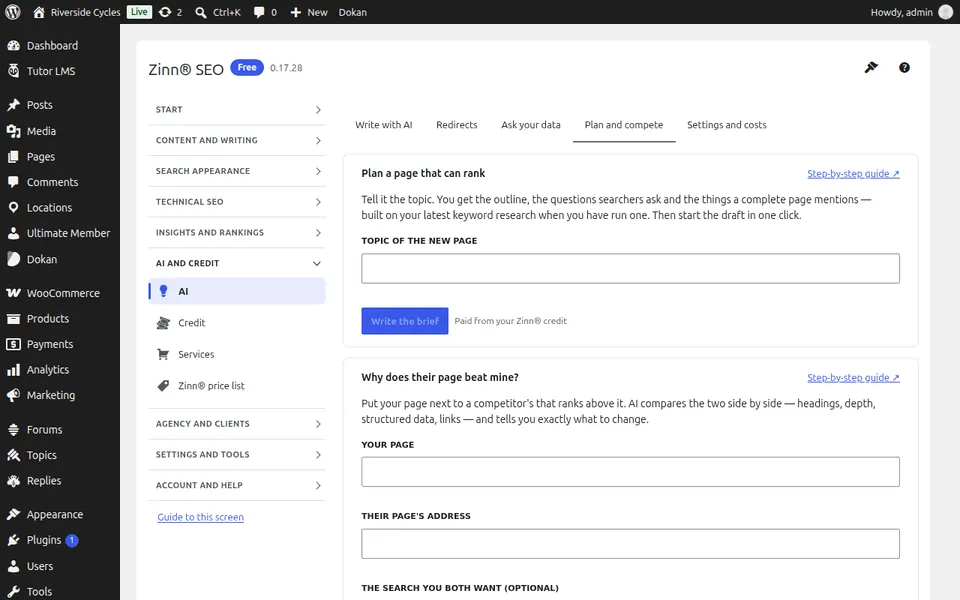This screenshot has width=960, height=600.
Task: Click the Services cart icon
Action: 163,354
